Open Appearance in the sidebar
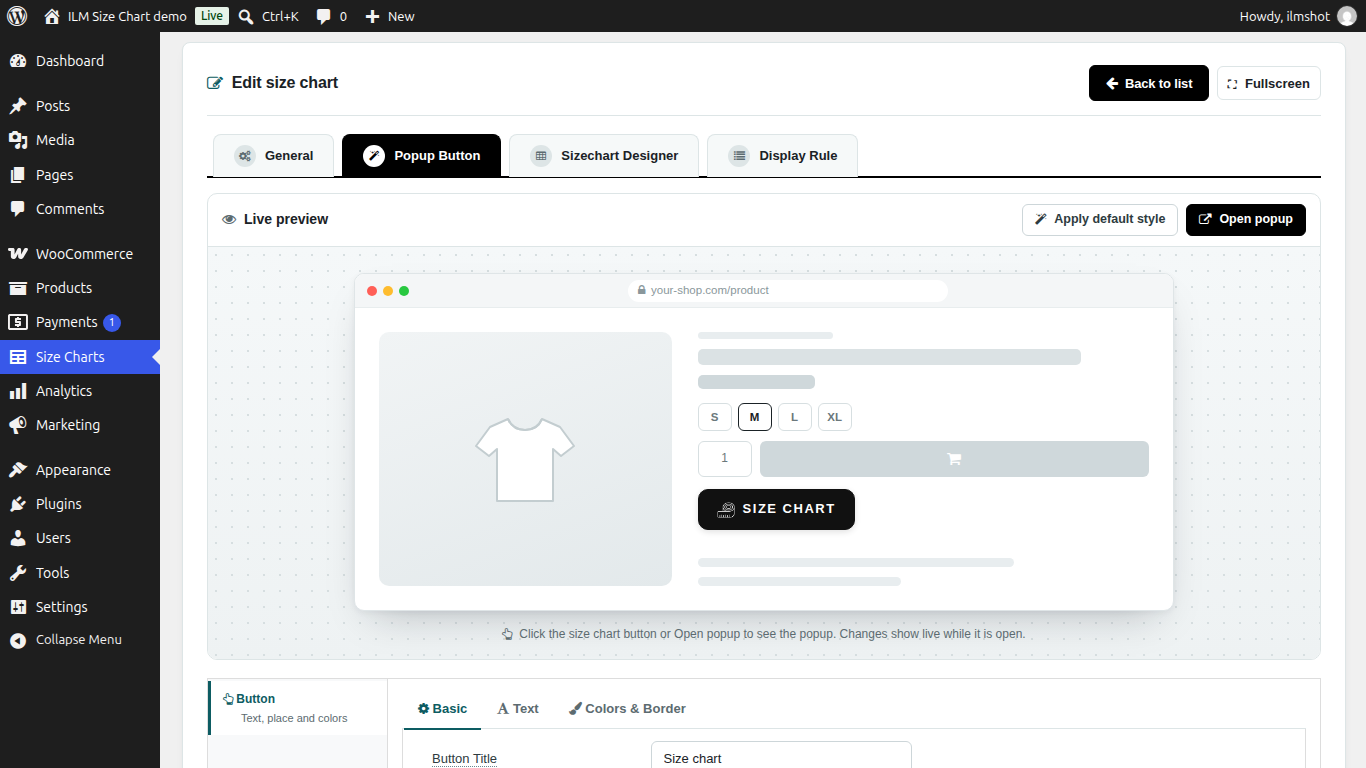Viewport: 1366px width, 768px height. click(x=80, y=470)
